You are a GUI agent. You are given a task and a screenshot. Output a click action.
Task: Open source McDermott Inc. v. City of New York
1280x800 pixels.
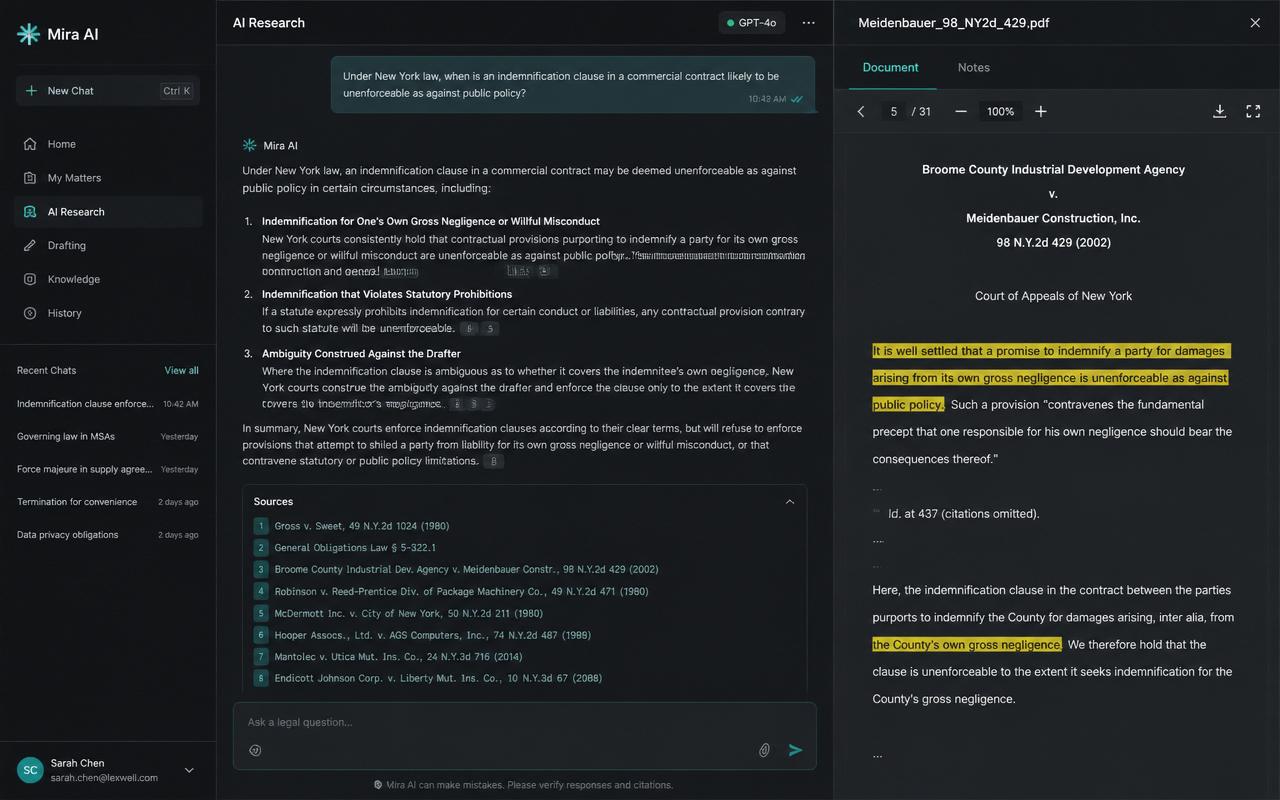398,614
